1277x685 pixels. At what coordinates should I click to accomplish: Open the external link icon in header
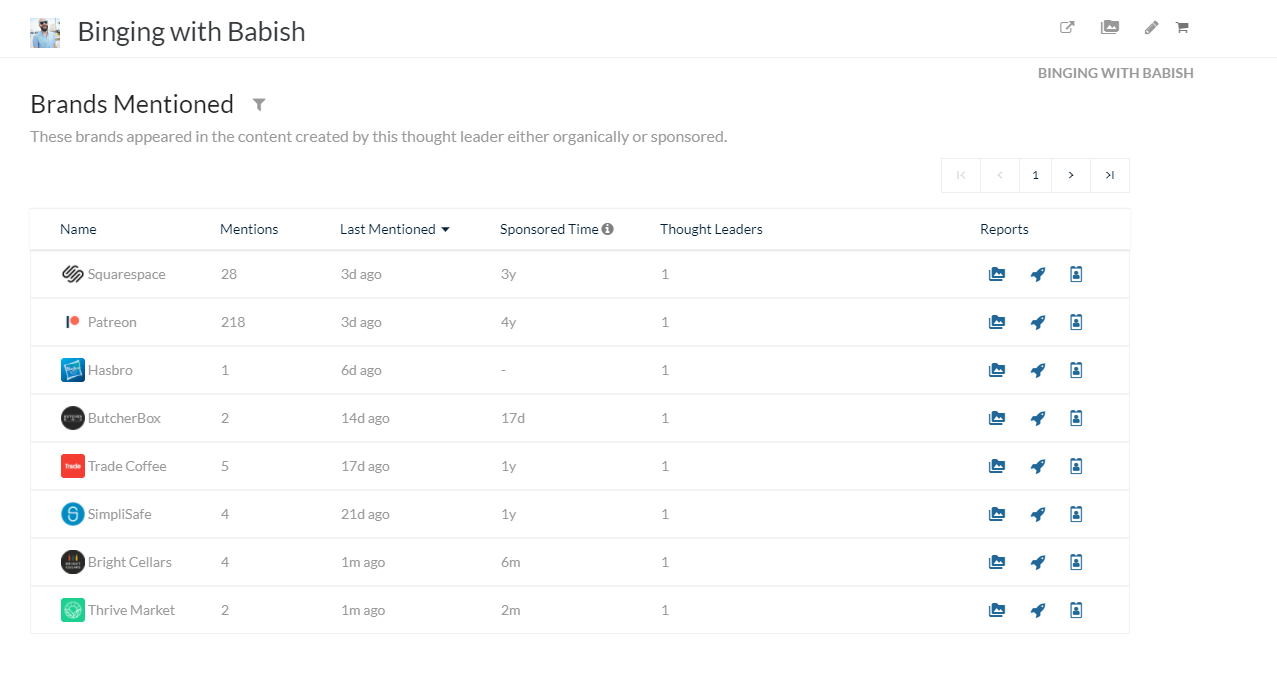1067,28
